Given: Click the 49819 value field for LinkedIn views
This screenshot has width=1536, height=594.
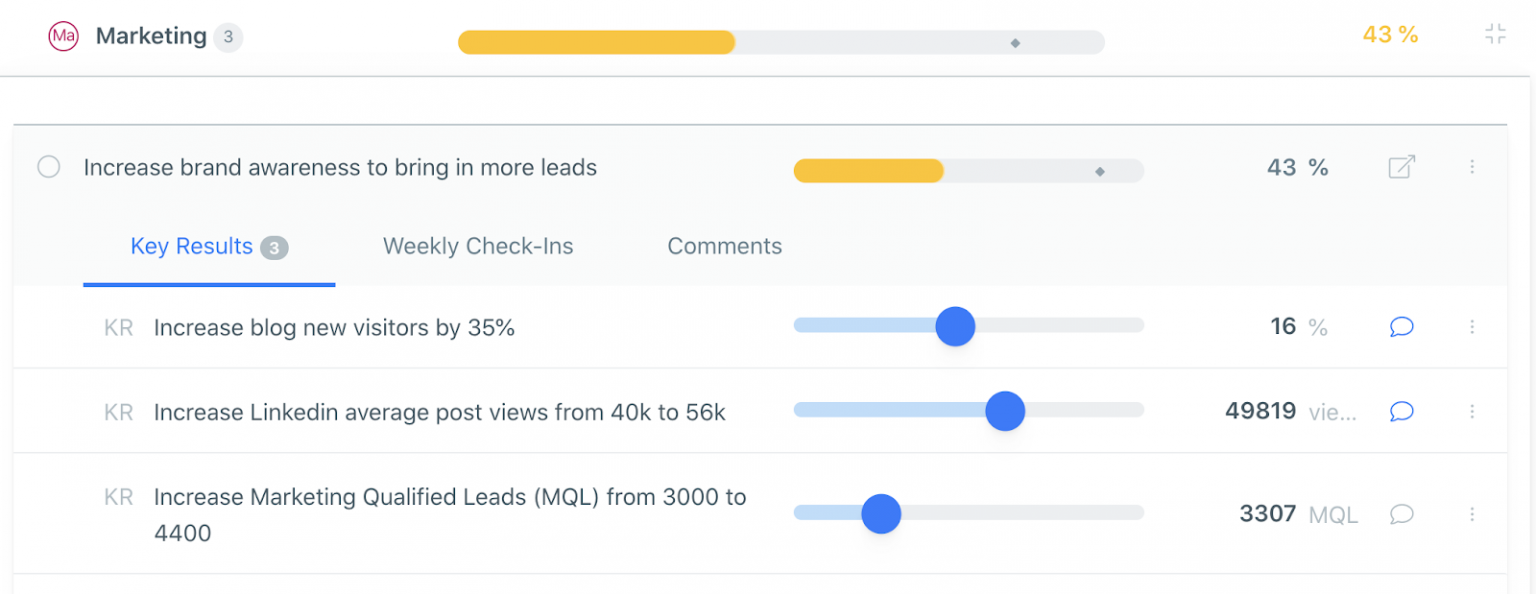Looking at the screenshot, I should point(1260,411).
